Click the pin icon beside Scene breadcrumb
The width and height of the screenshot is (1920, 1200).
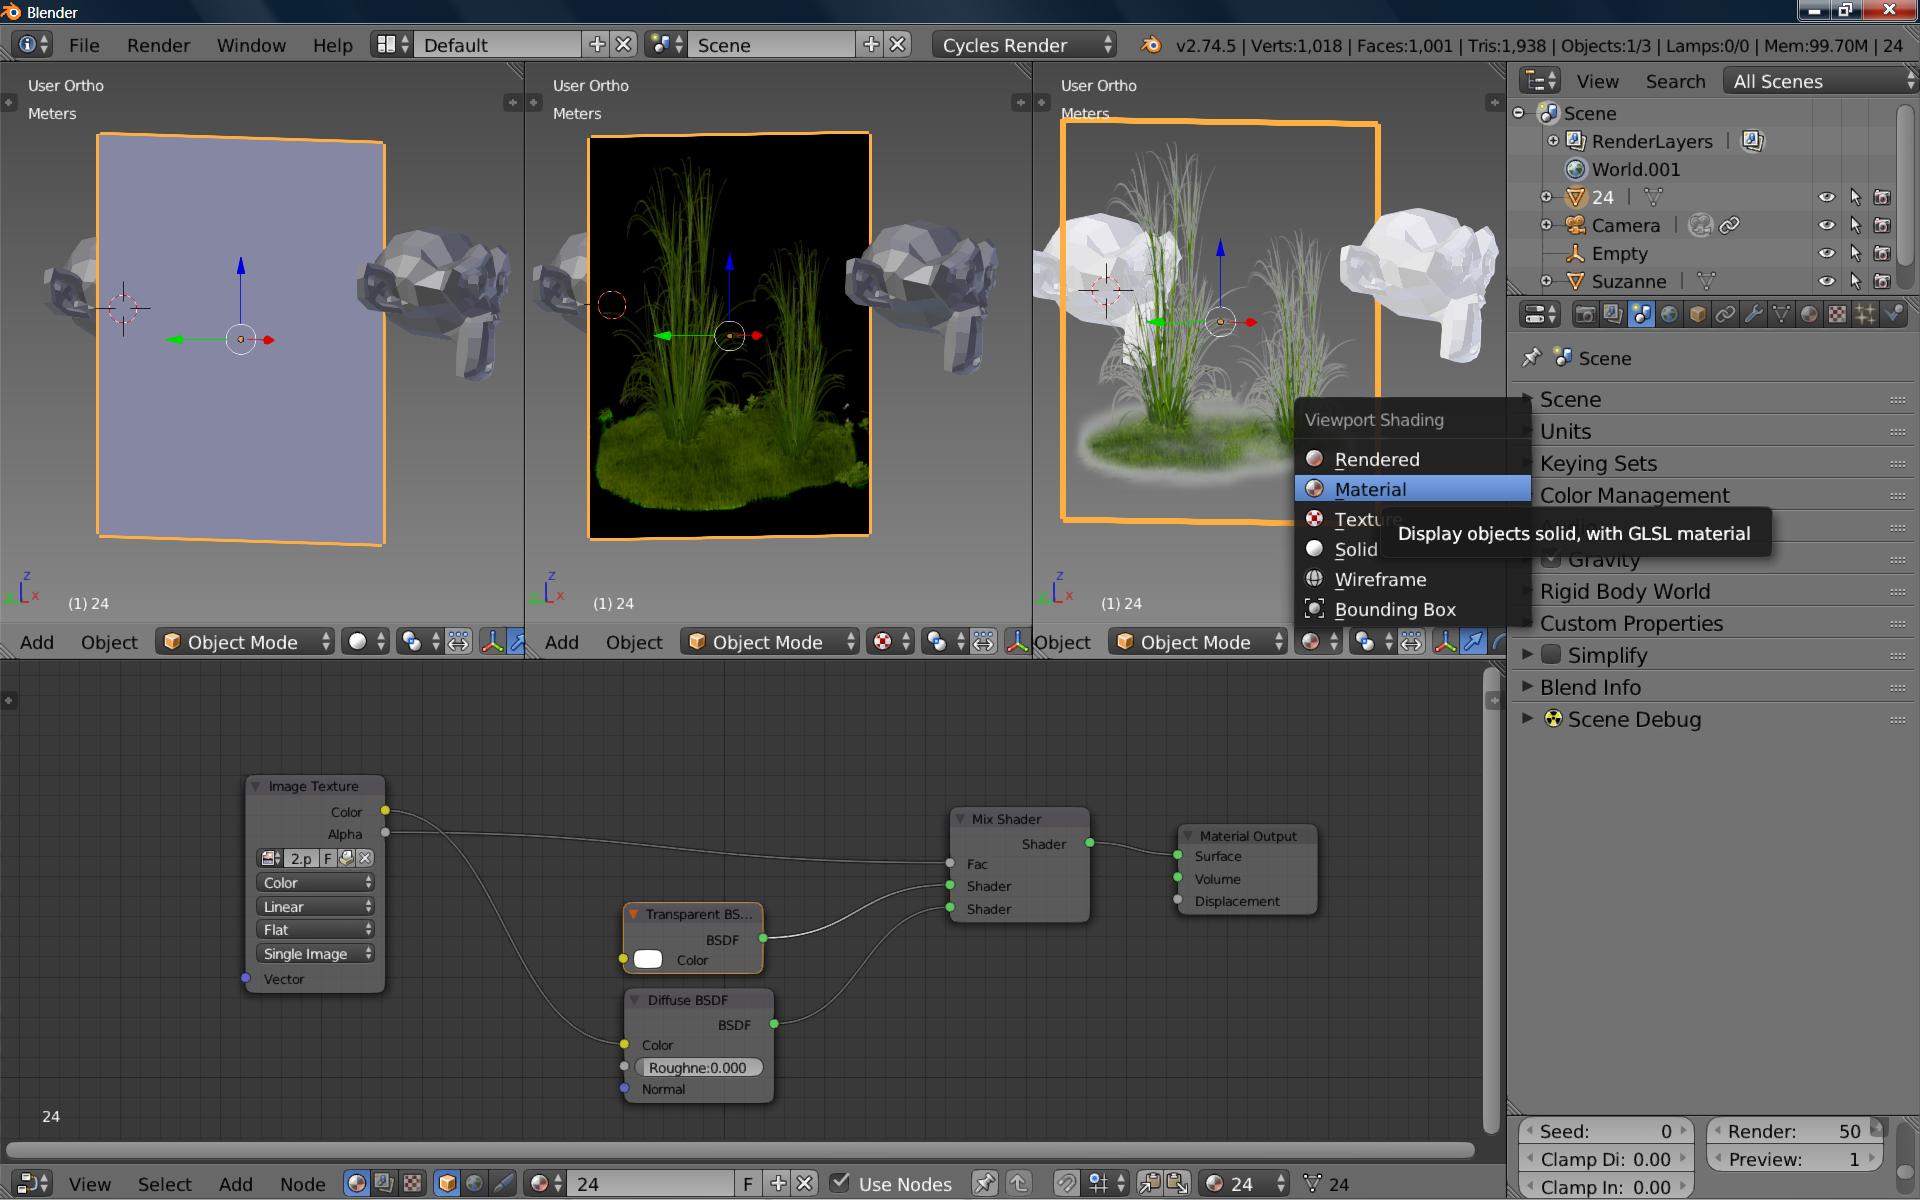[1531, 358]
